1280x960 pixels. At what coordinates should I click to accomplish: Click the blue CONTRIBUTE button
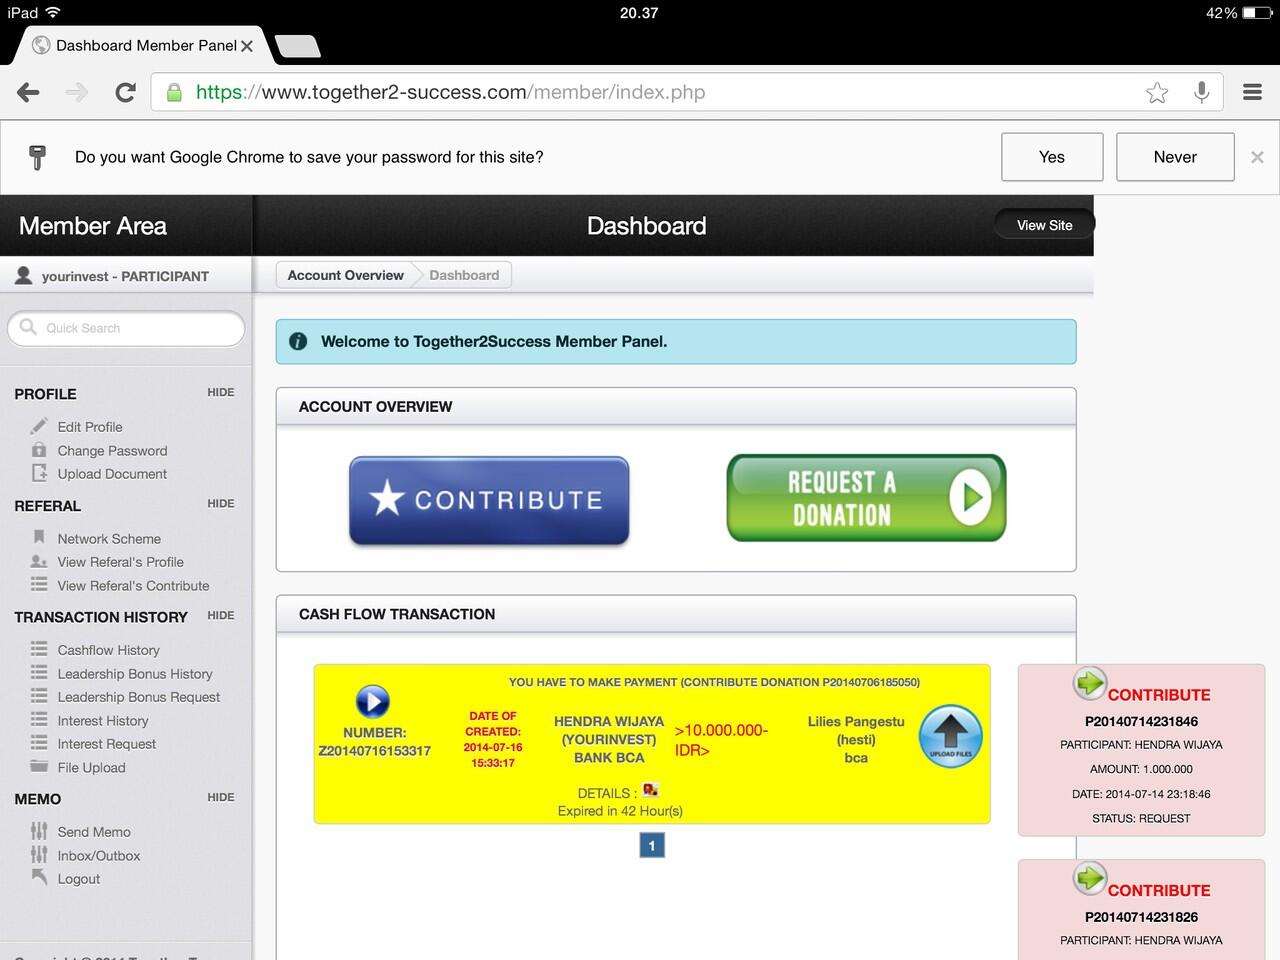(x=489, y=500)
